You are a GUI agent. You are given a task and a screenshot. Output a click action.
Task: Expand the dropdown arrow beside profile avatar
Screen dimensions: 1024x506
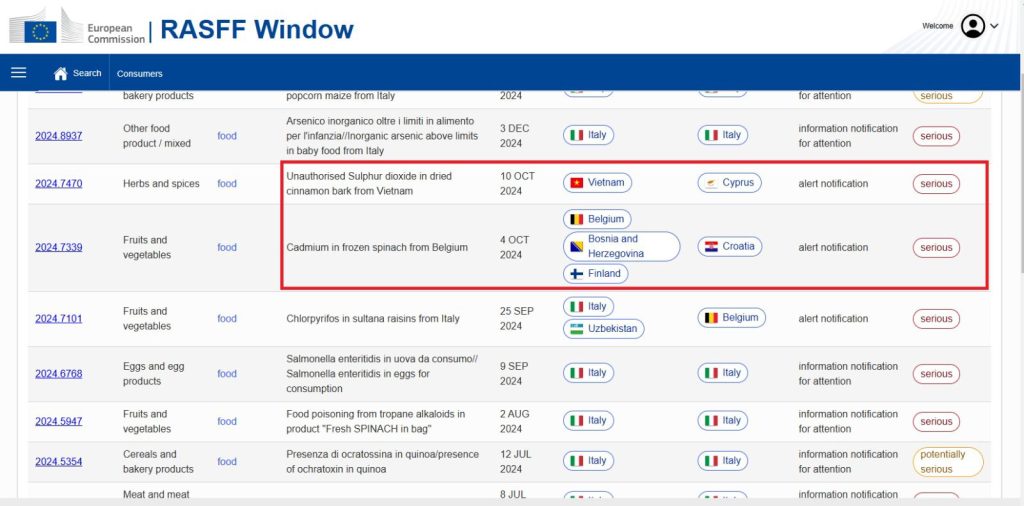[x=994, y=27]
